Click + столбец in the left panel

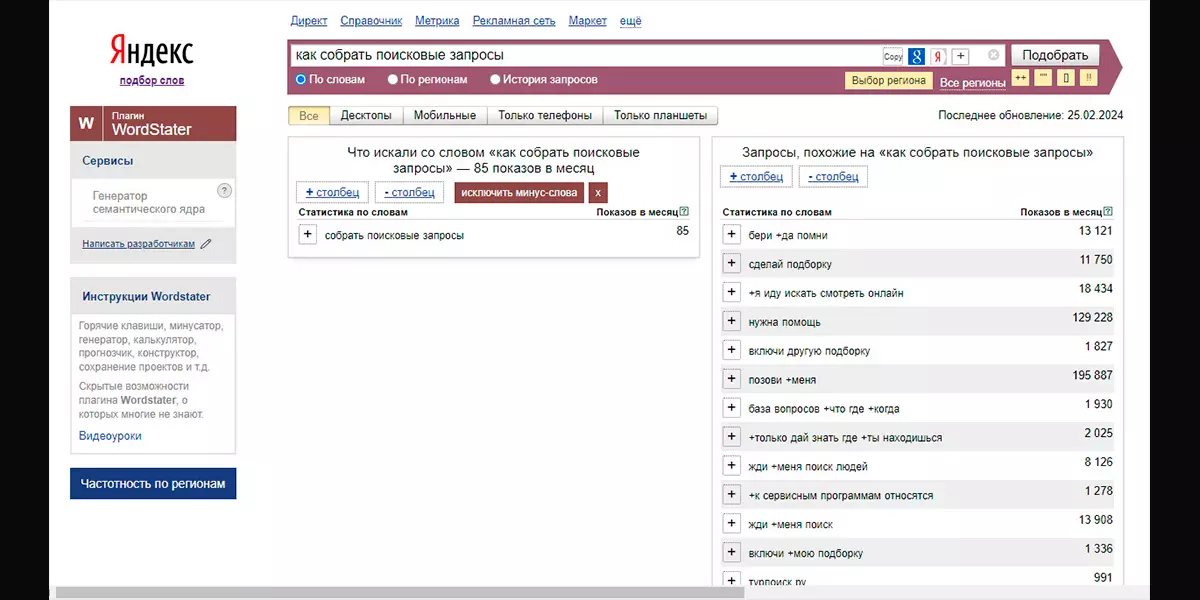(x=333, y=192)
